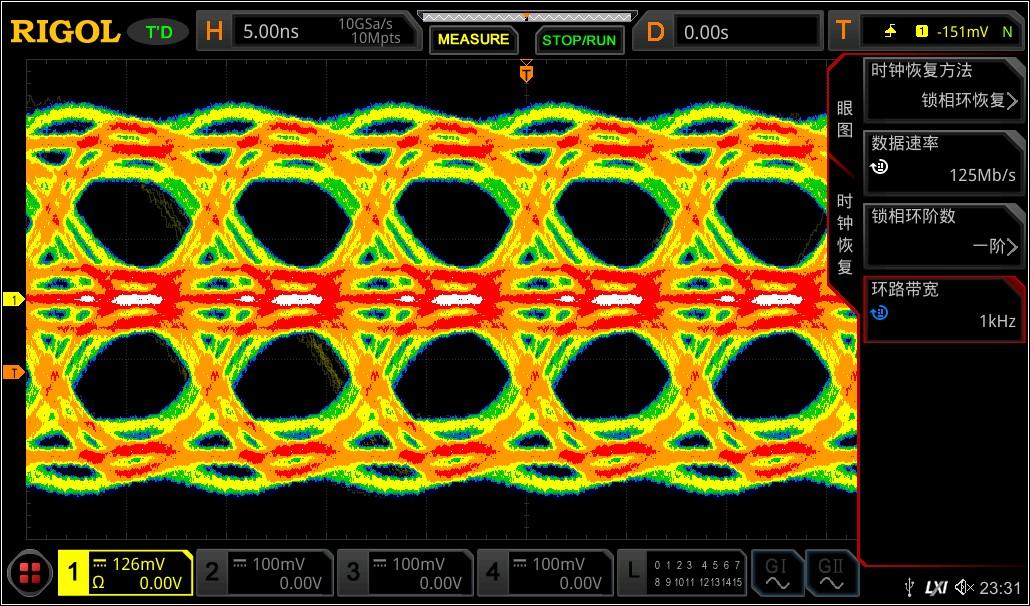This screenshot has width=1030, height=606.
Task: Click the trigger edge slope icon
Action: click(x=891, y=31)
